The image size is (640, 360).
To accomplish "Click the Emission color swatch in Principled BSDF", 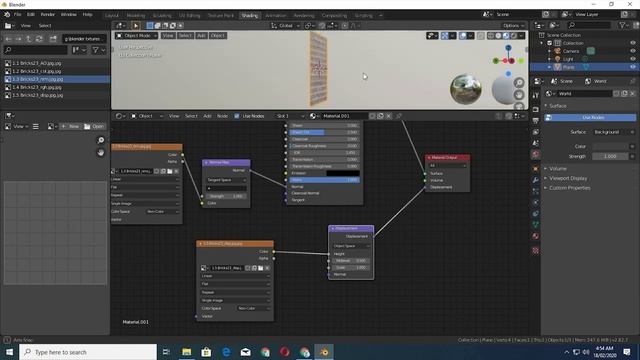I will point(343,173).
